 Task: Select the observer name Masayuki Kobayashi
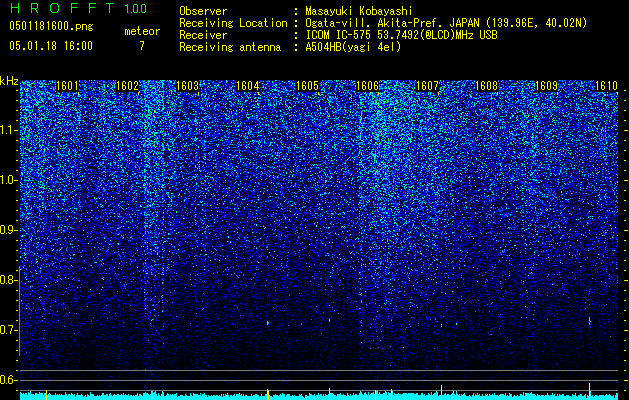359,11
